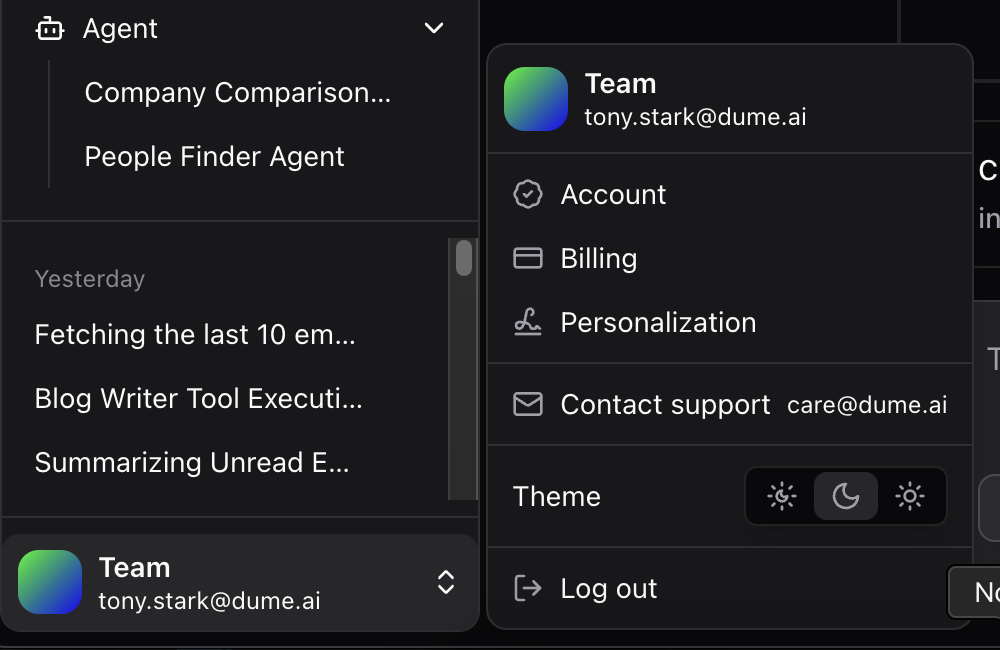1000x650 pixels.
Task: Click the Team avatar in the menu header
Action: click(x=536, y=100)
